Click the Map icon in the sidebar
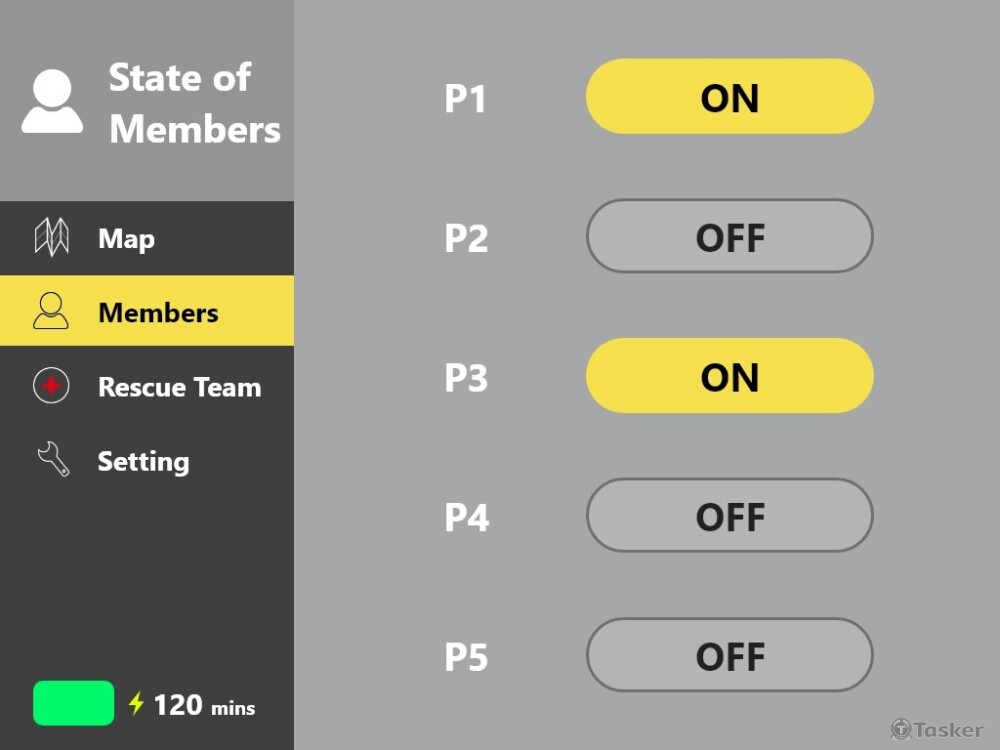Screen dimensions: 1000x750 (x=50, y=237)
